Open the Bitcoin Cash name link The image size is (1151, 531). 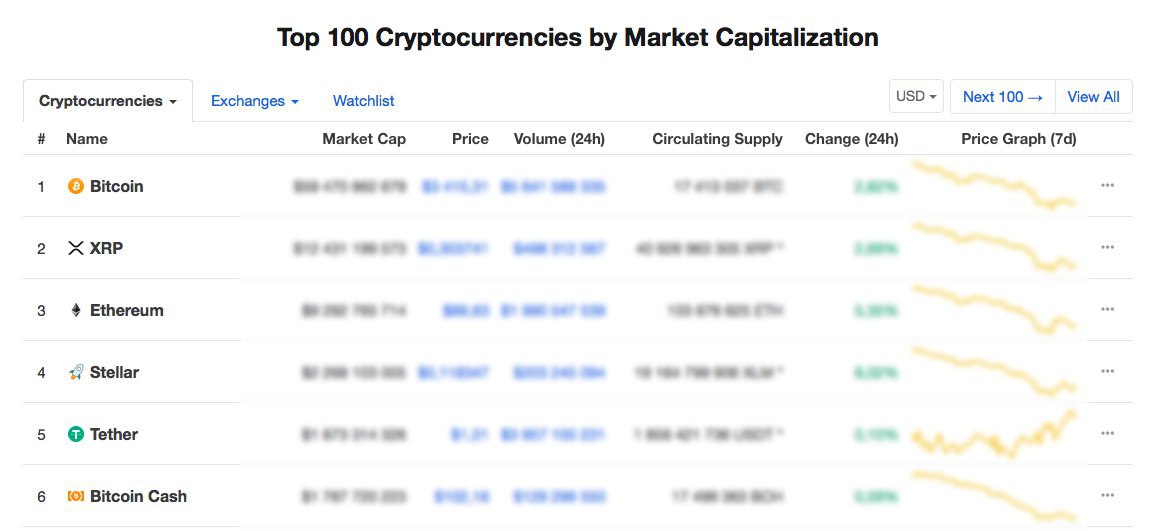tap(138, 496)
